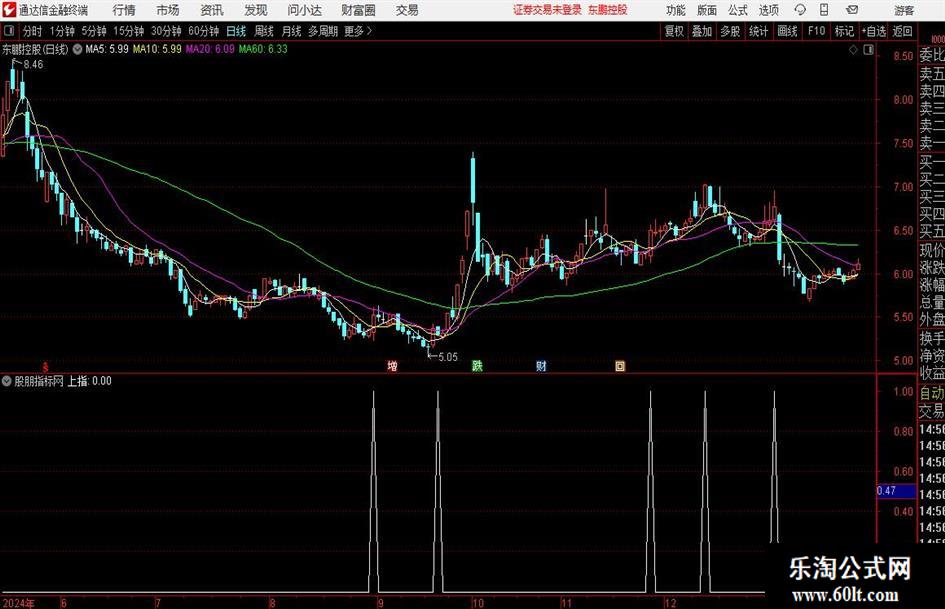Expand 更多 period options
The image size is (945, 609).
(x=358, y=31)
